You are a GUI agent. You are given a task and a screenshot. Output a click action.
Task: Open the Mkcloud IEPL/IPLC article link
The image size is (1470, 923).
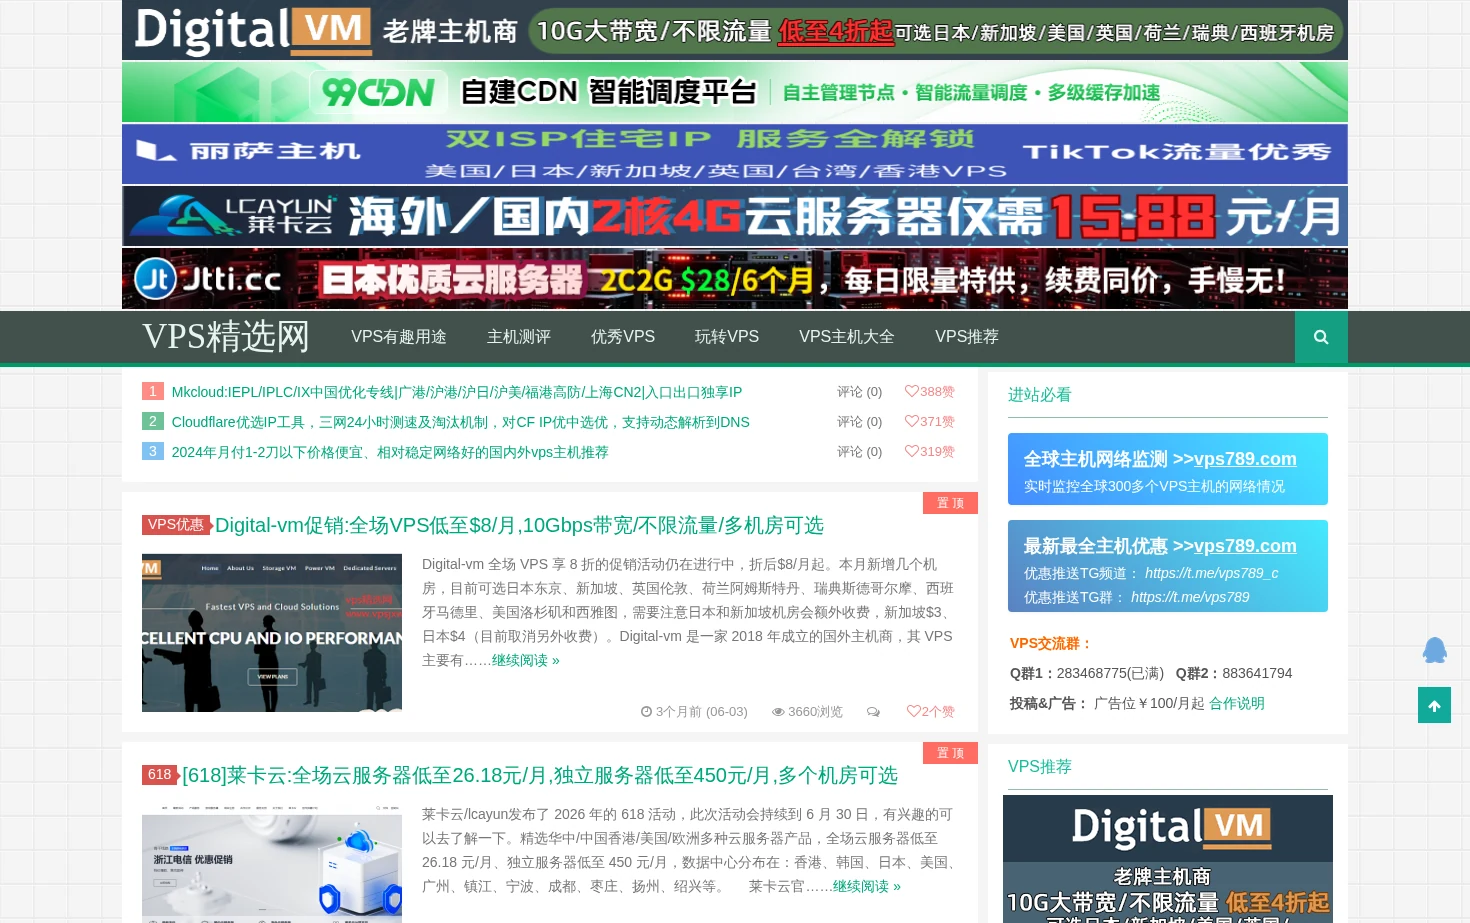(457, 392)
